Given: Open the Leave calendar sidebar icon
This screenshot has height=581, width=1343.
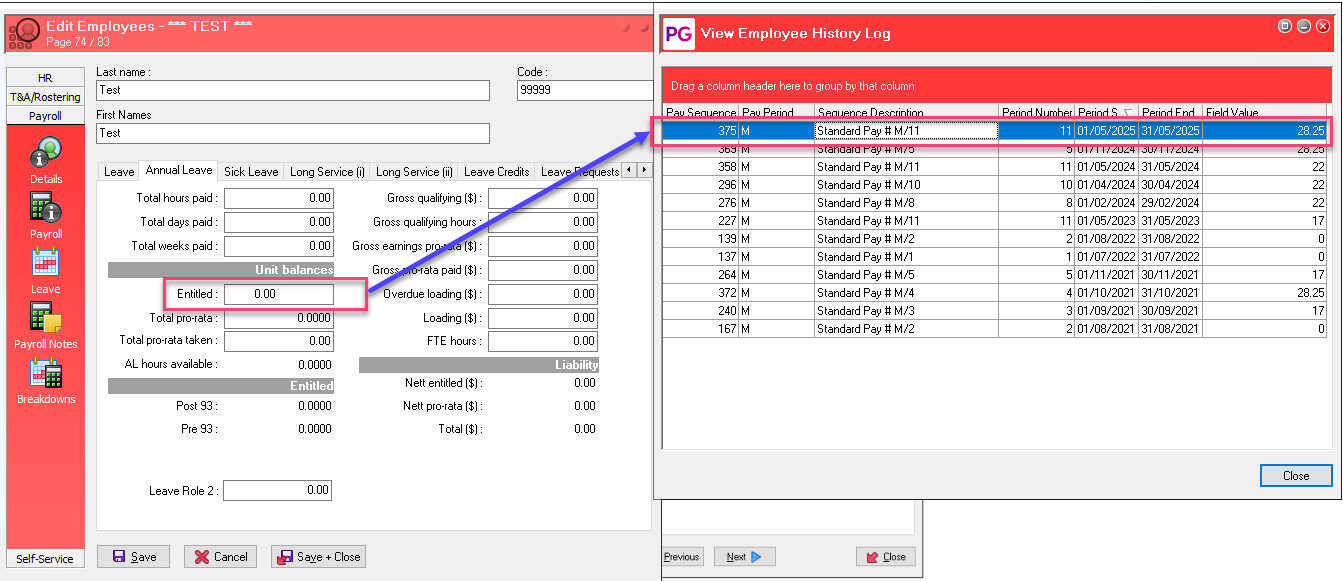Looking at the screenshot, I should coord(46,262).
